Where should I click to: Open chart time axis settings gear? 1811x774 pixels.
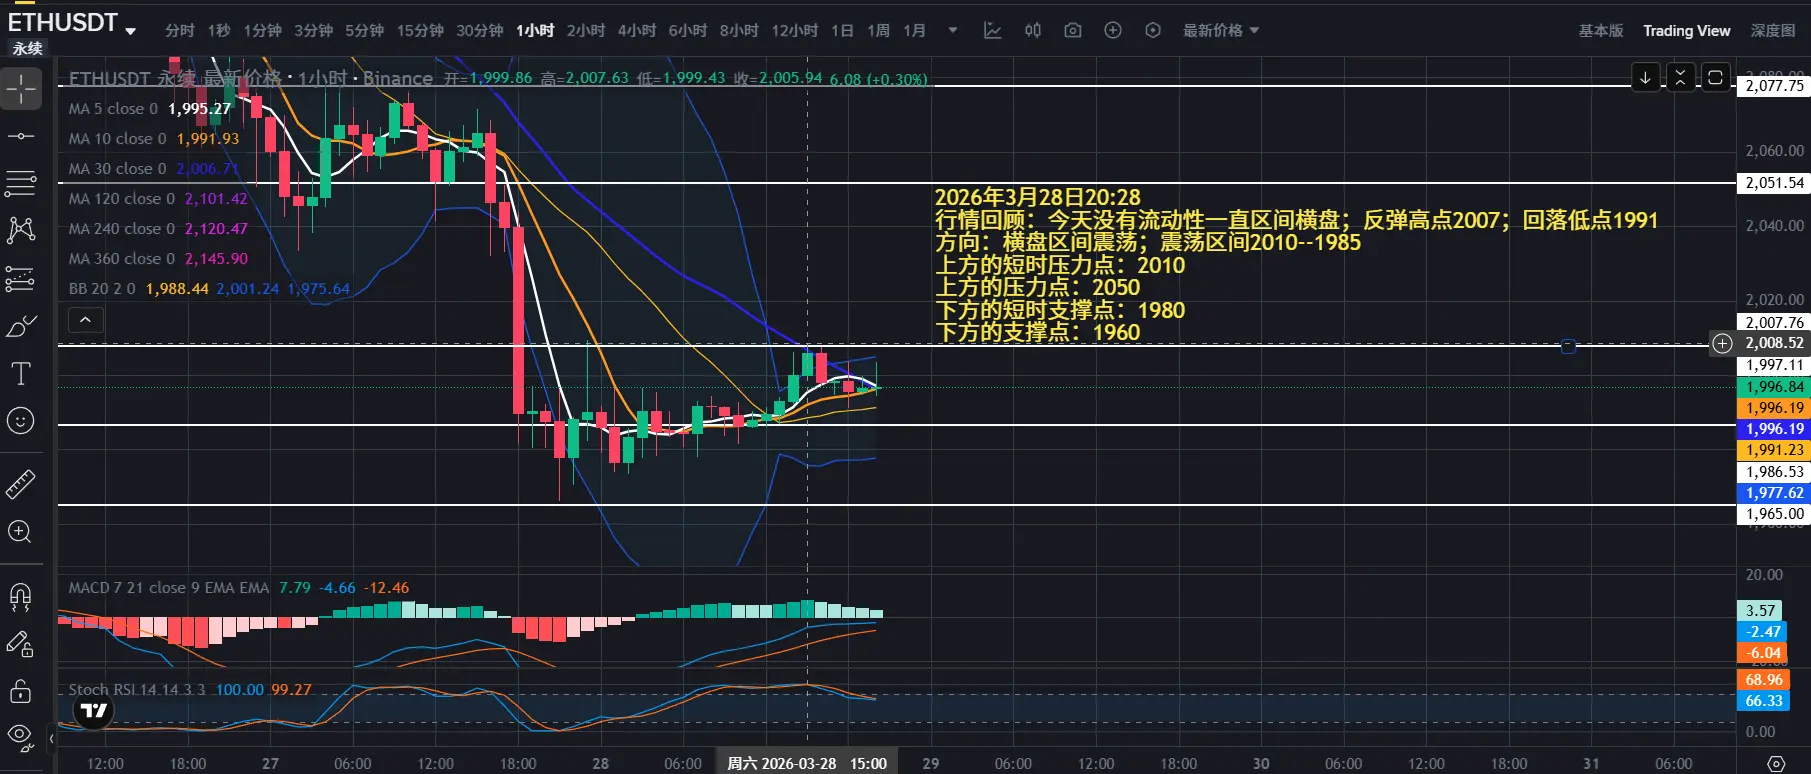(x=1776, y=763)
